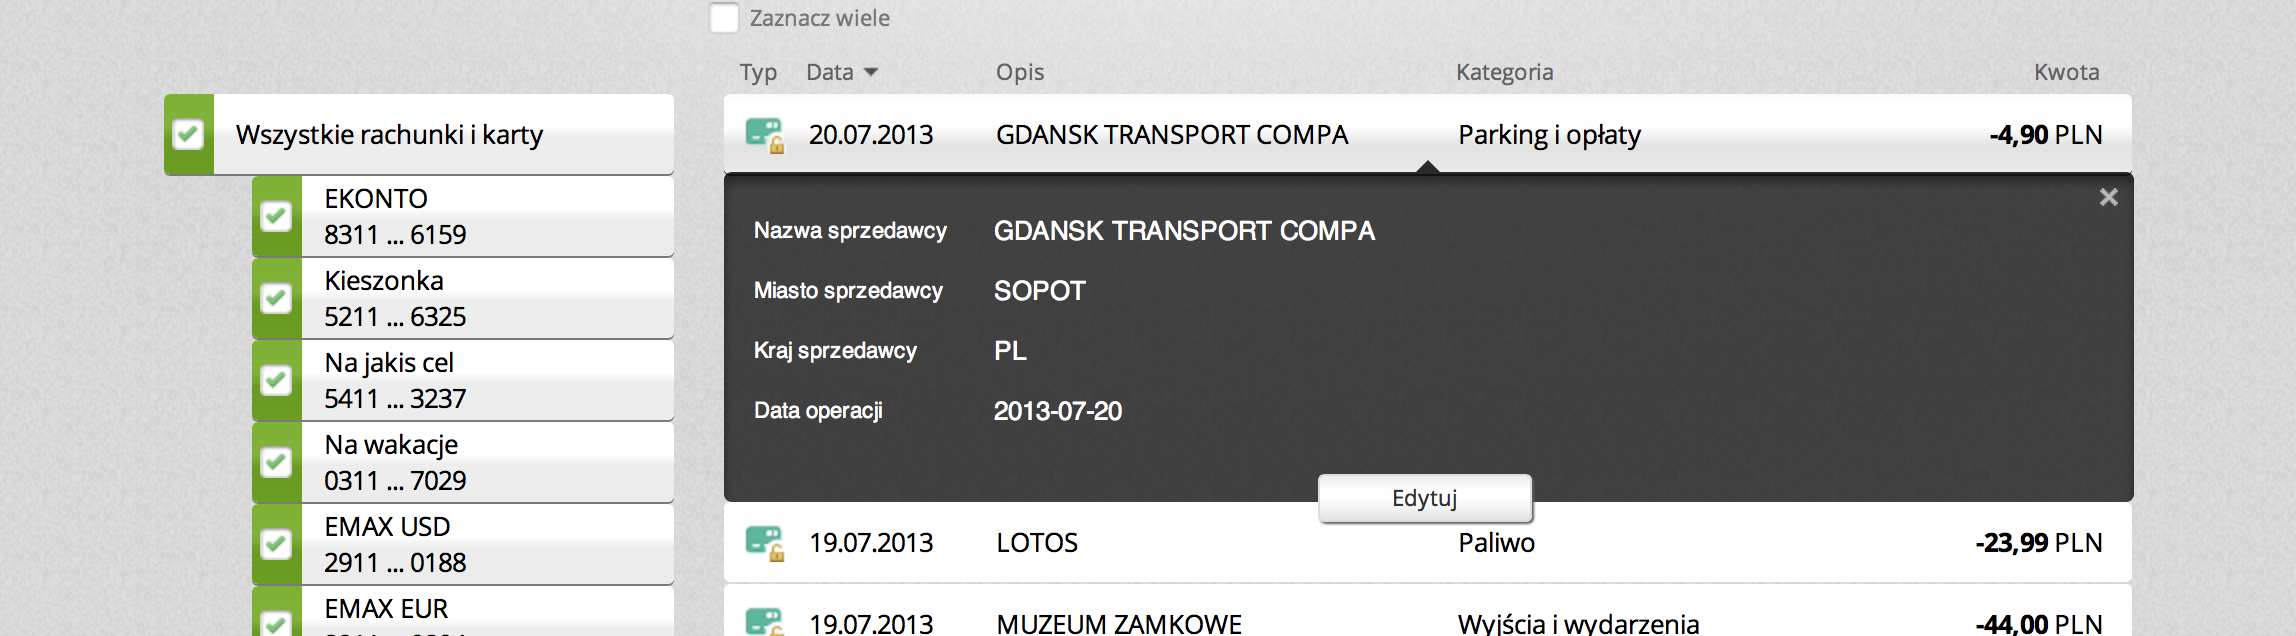Click the Paliwo category label
The height and width of the screenshot is (636, 2296).
(1496, 543)
